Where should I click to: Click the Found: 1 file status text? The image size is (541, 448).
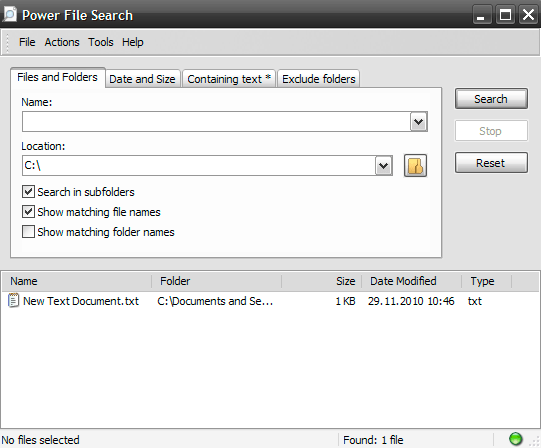(373, 440)
